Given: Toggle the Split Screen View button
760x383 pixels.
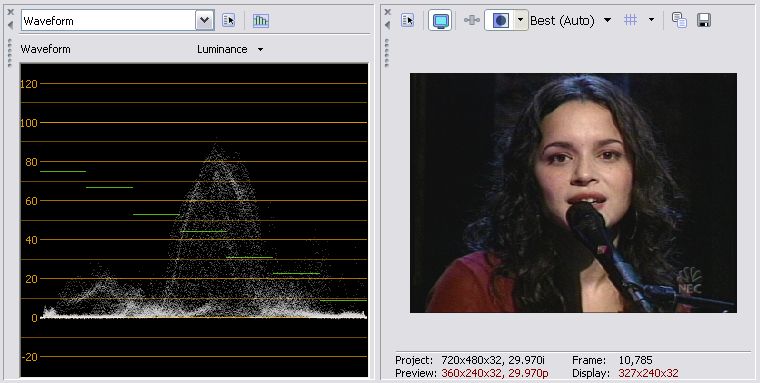Looking at the screenshot, I should pos(500,20).
